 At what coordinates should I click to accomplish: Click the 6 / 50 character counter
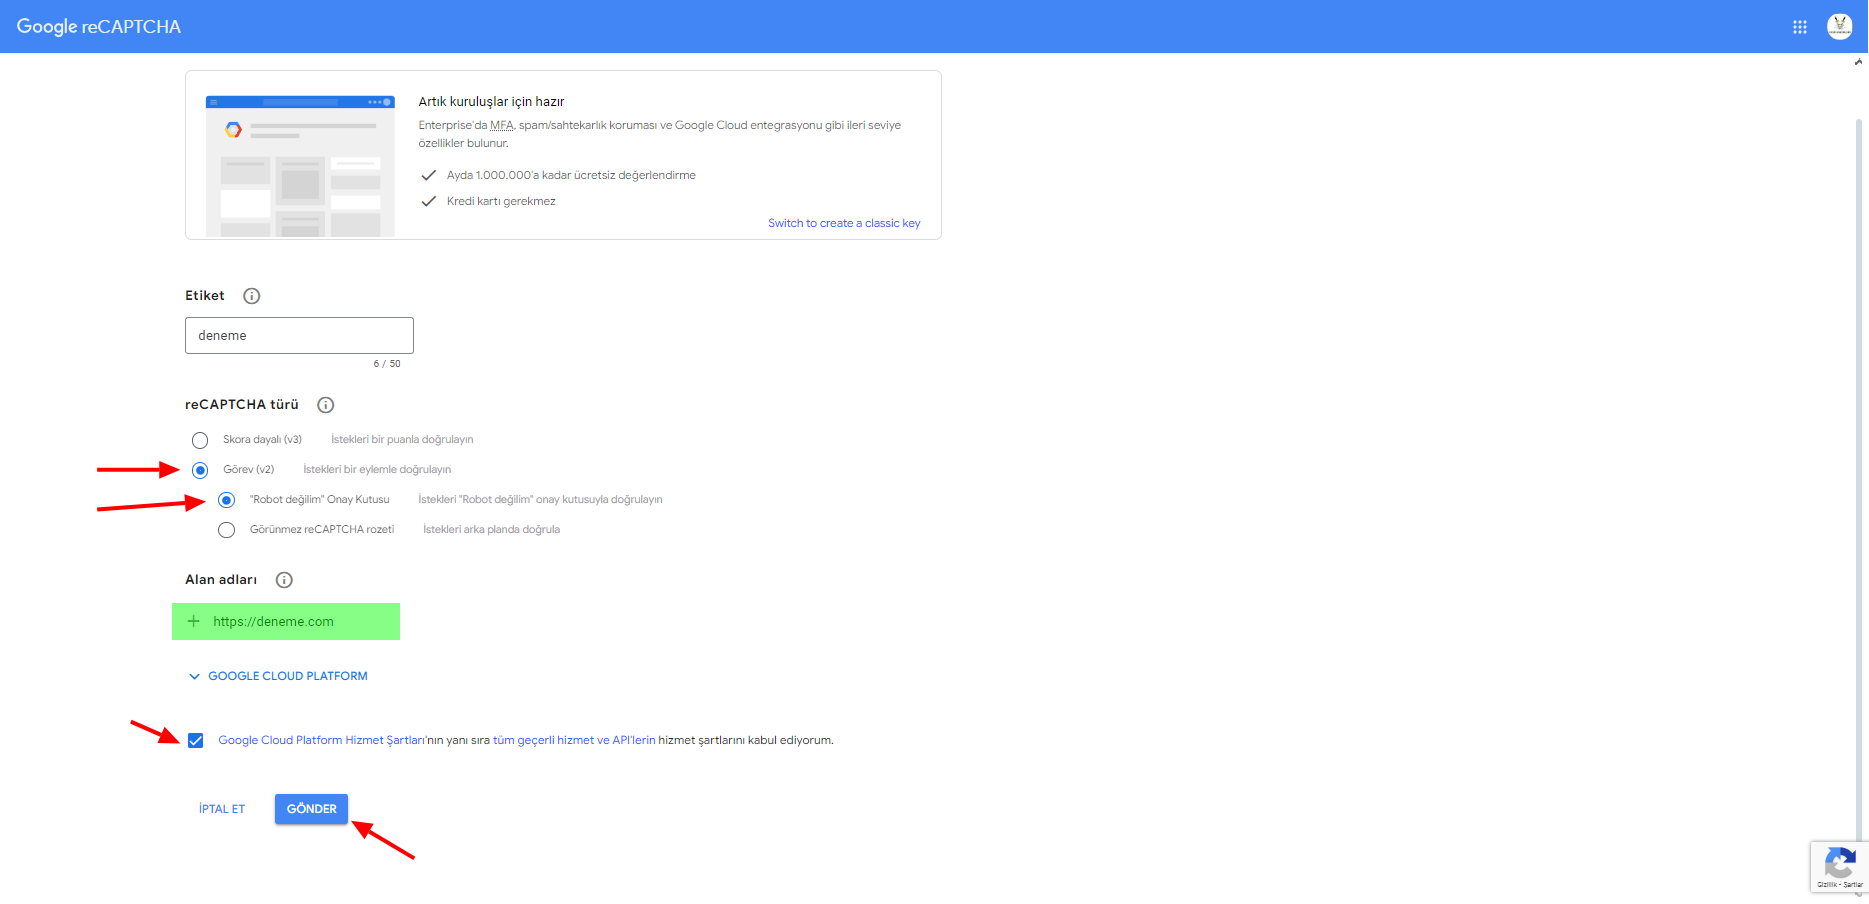[387, 364]
